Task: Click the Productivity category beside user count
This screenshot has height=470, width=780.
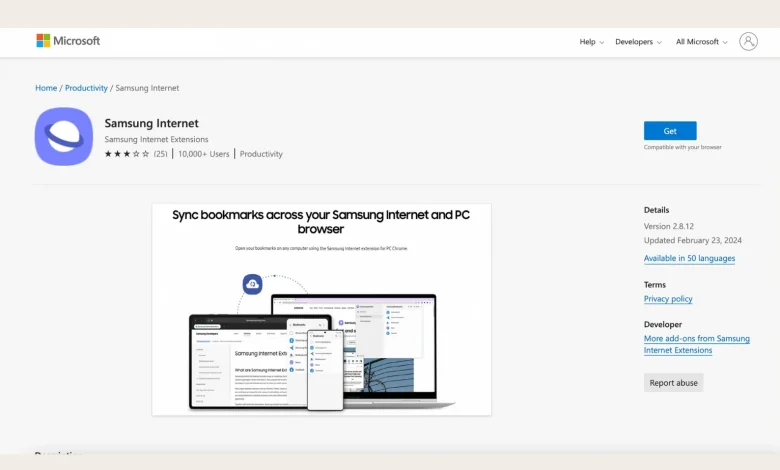Action: tap(261, 154)
